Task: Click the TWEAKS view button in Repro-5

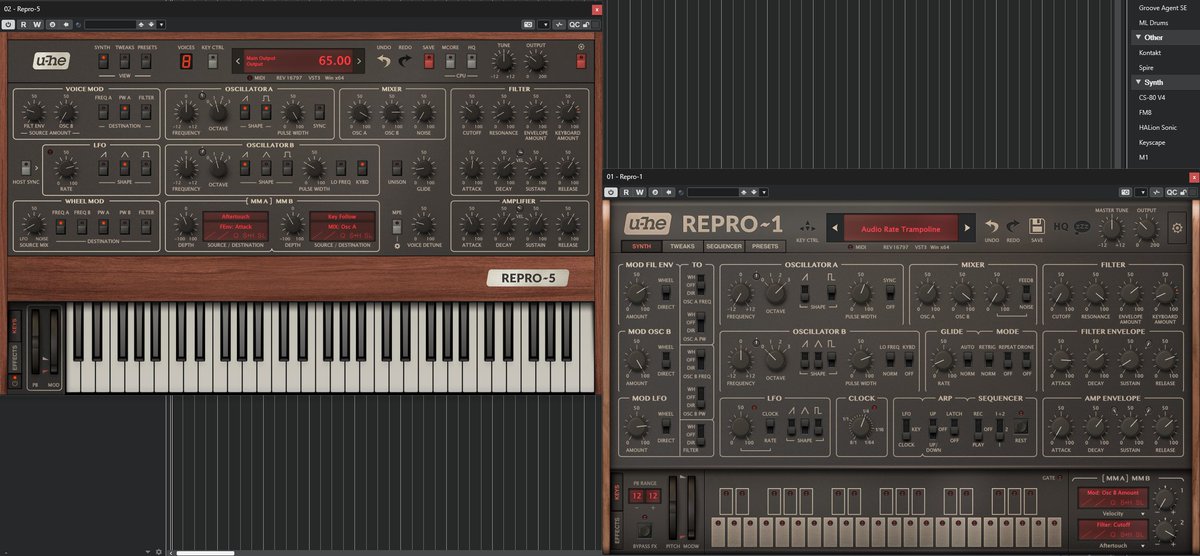Action: [x=124, y=61]
